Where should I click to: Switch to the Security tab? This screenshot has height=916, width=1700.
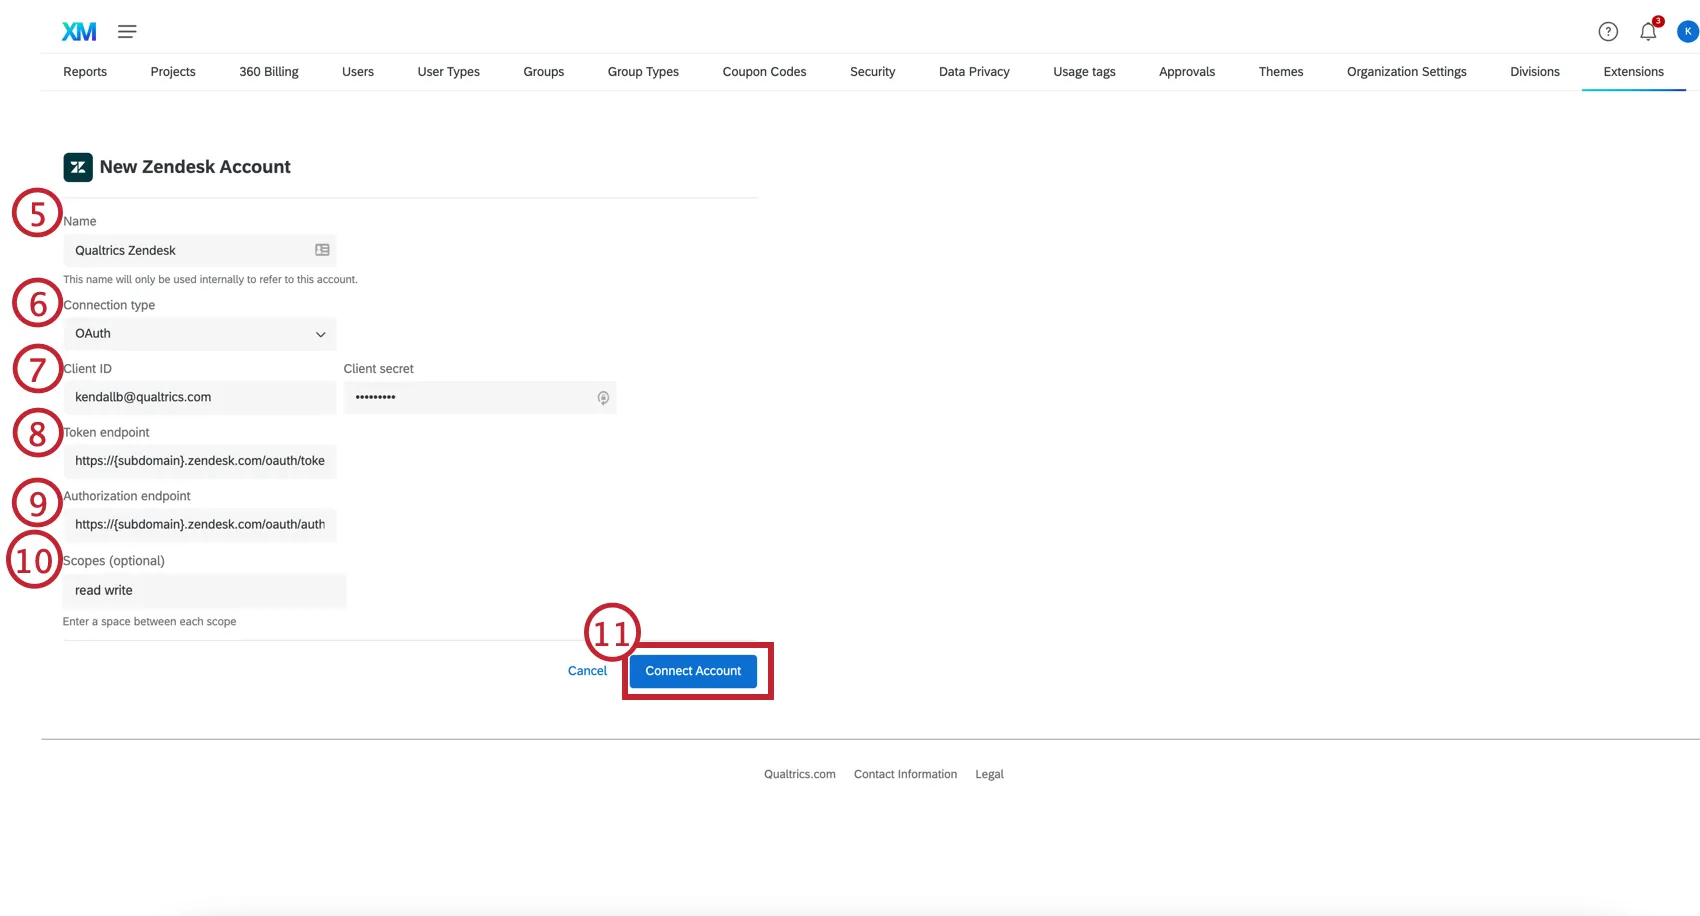click(x=872, y=71)
